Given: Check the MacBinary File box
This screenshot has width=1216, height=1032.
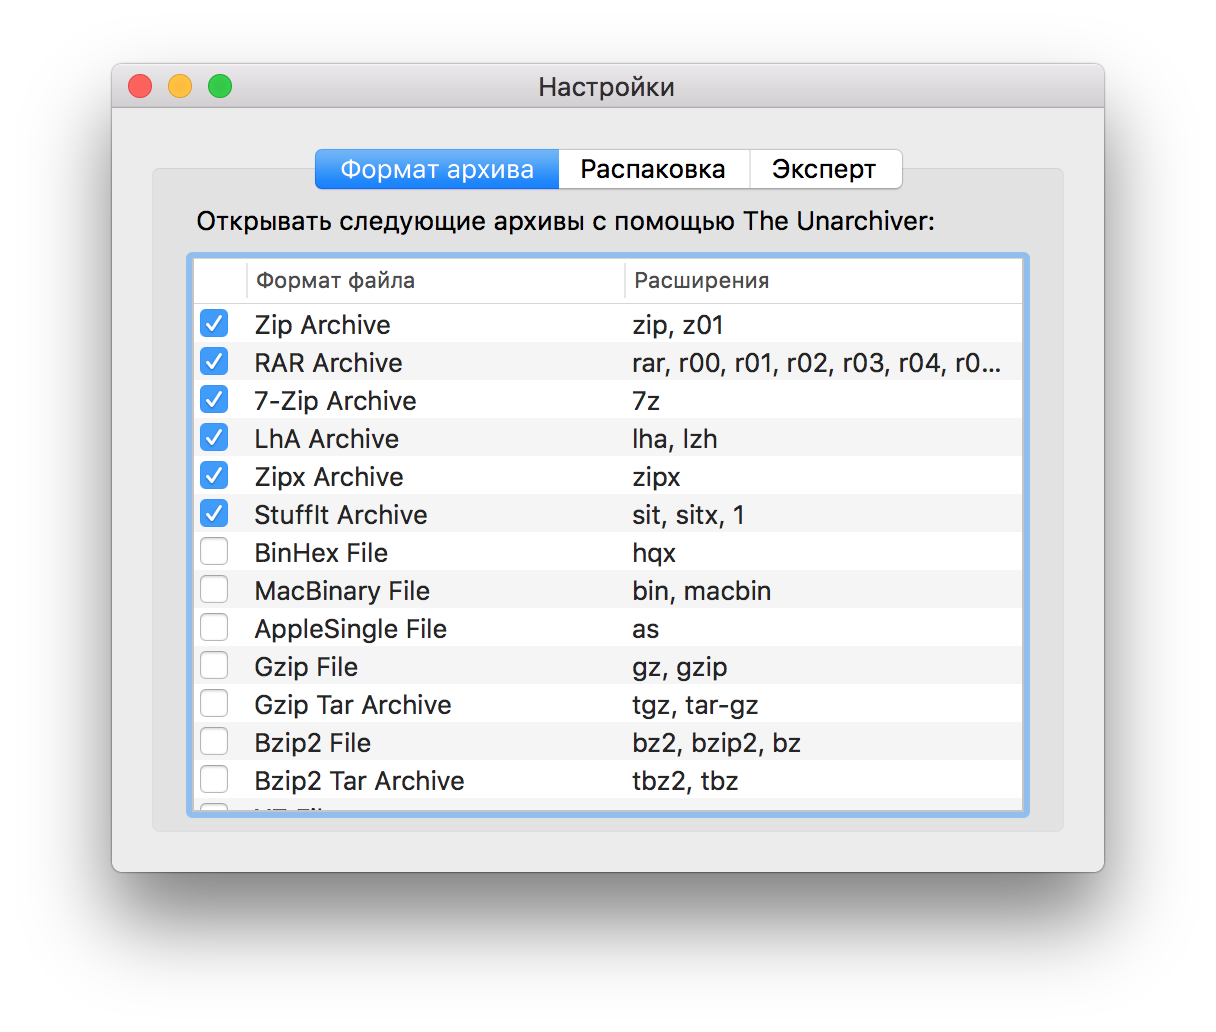Looking at the screenshot, I should tap(214, 590).
